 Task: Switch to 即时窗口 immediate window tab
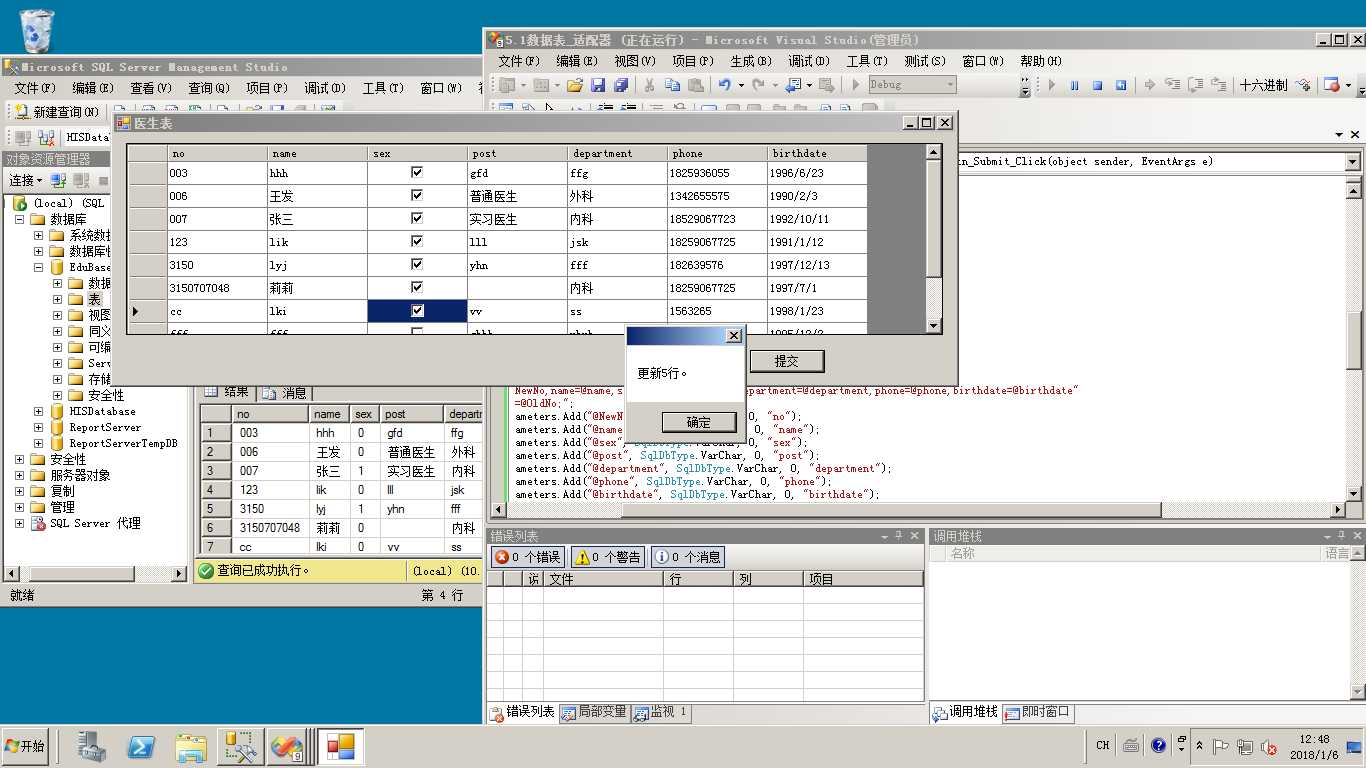(1038, 712)
